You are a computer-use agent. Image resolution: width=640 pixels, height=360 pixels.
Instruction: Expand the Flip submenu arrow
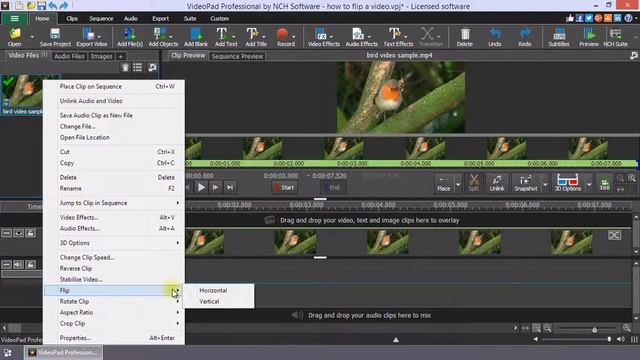coord(177,290)
